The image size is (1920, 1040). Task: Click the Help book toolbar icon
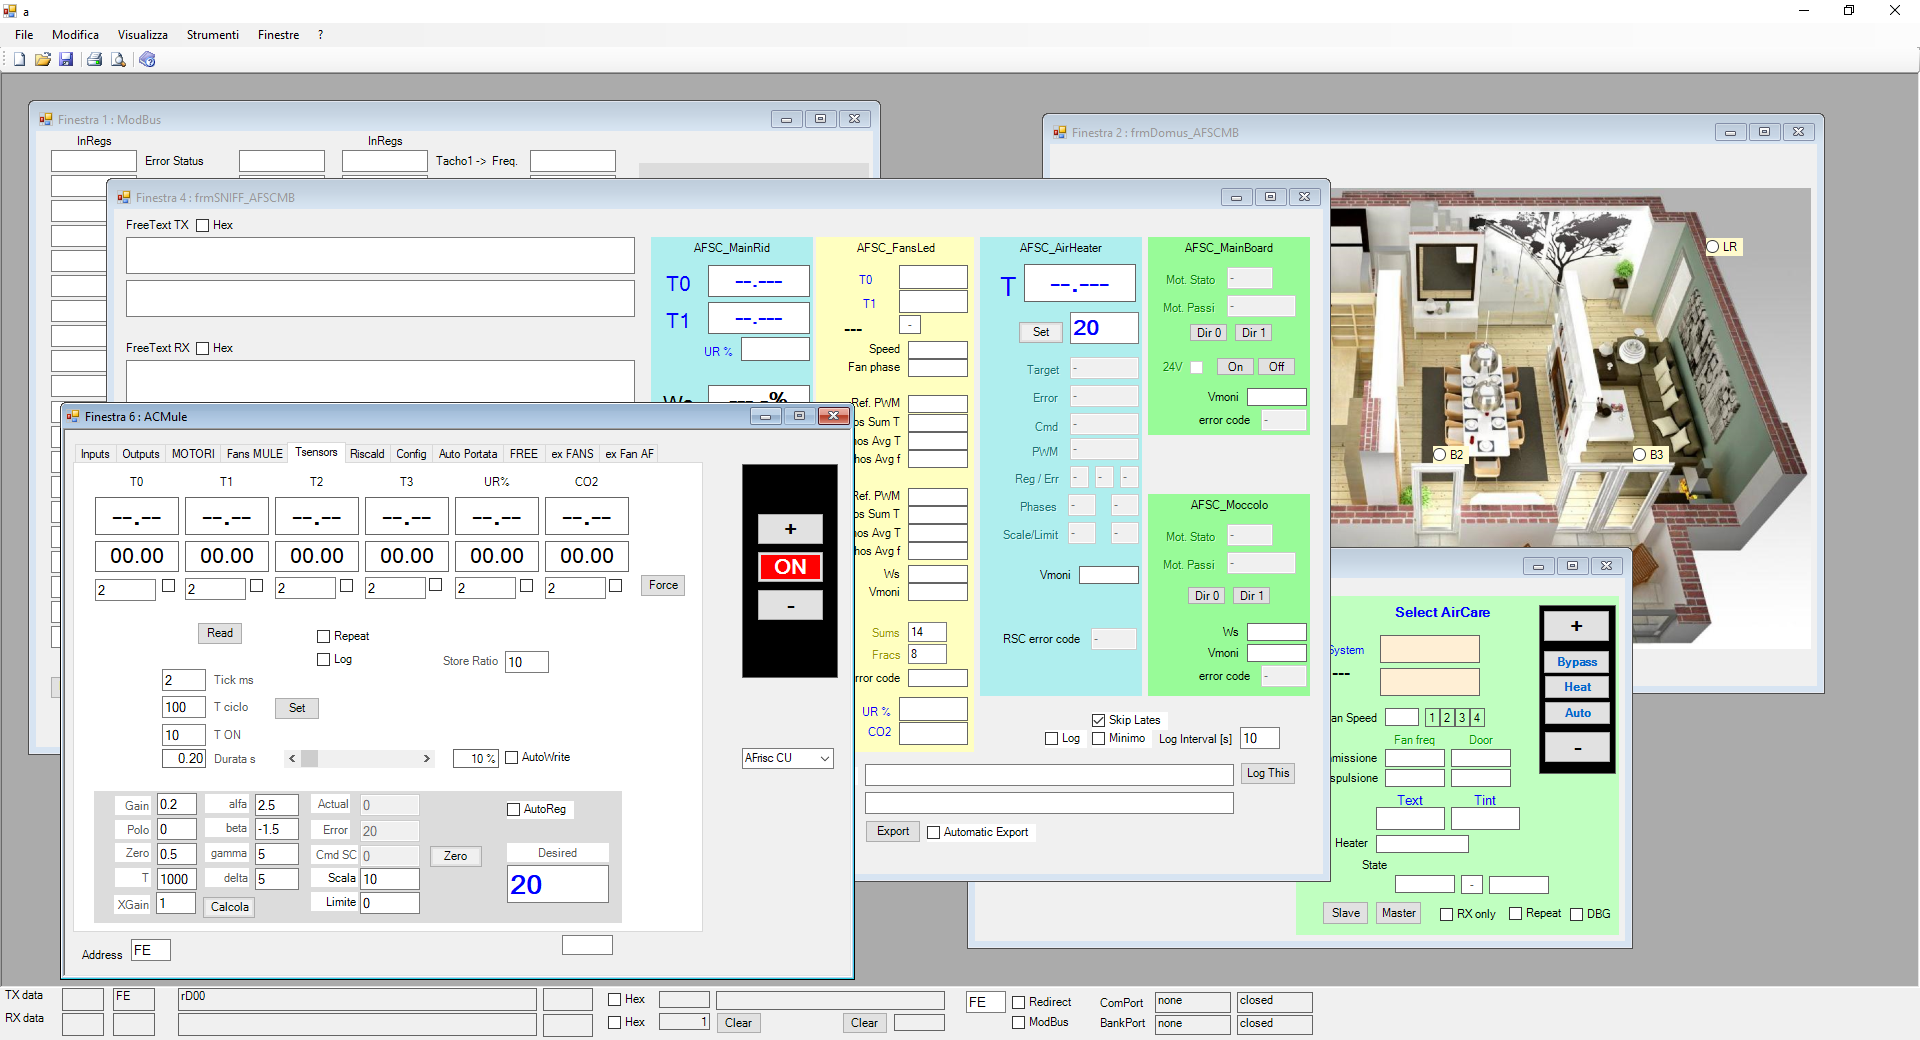point(147,59)
